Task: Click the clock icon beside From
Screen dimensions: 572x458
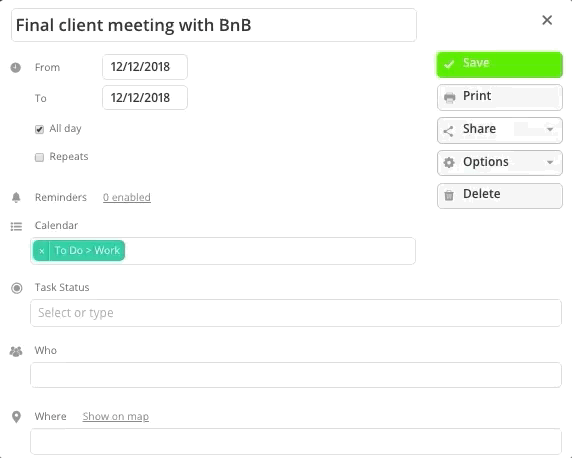Action: pos(15,68)
